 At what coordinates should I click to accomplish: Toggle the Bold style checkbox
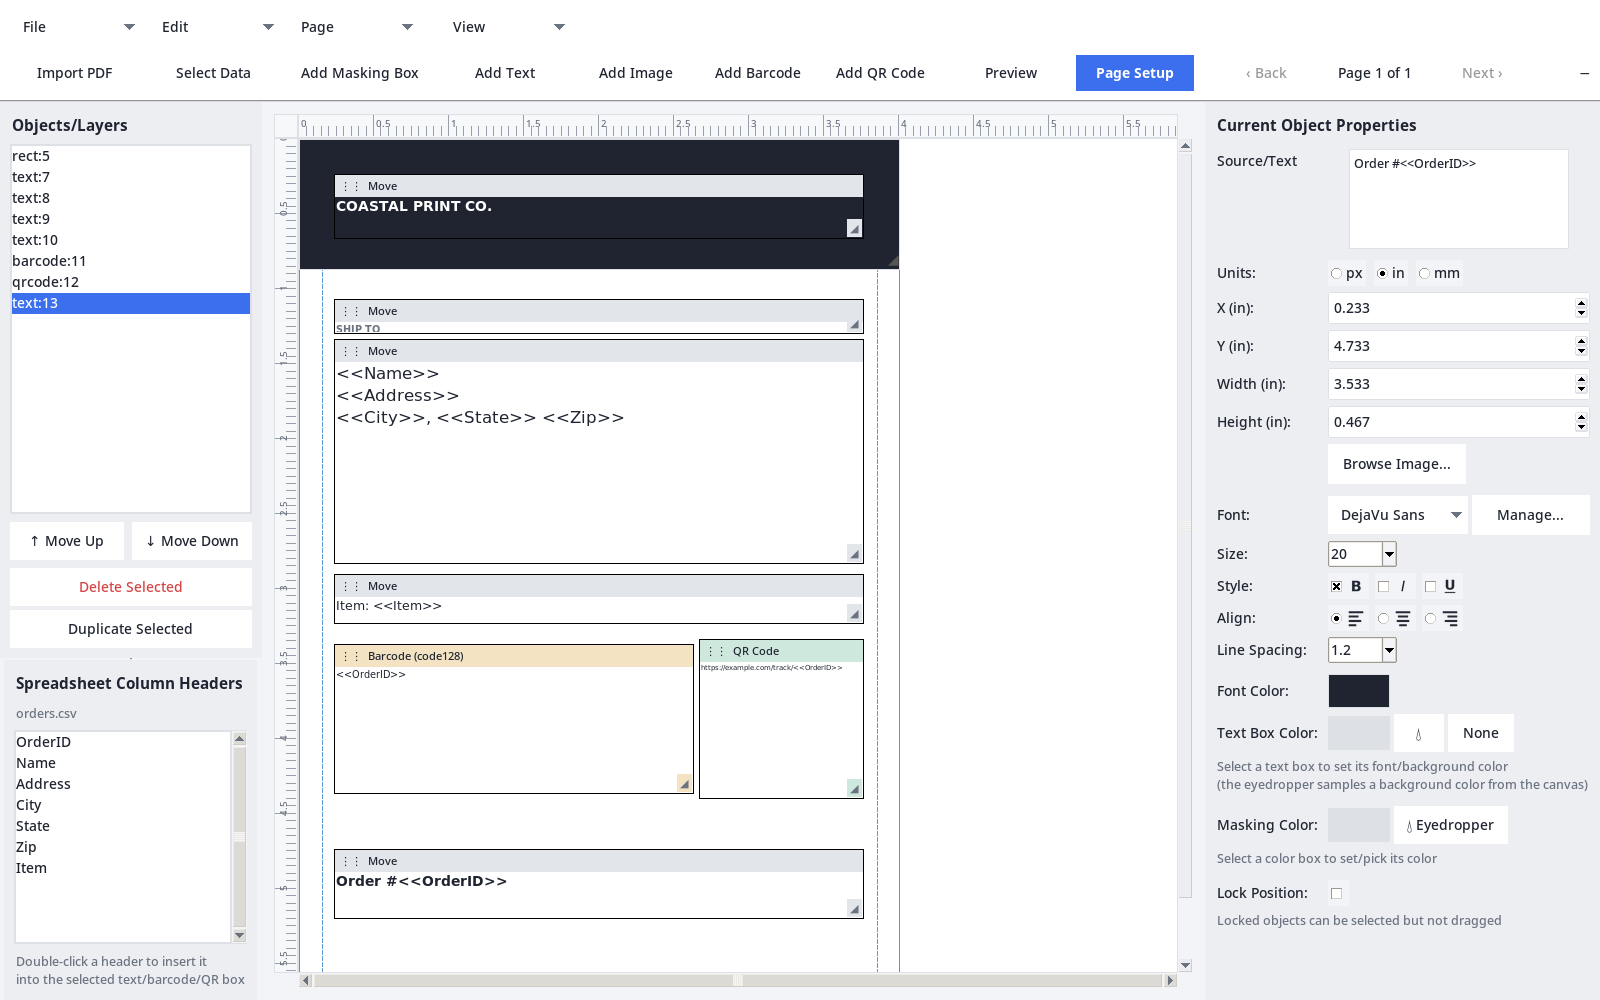click(x=1336, y=586)
